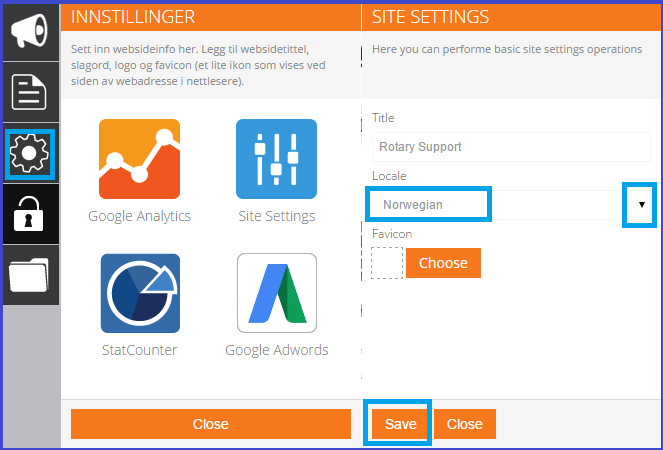The height and width of the screenshot is (450, 663).
Task: Open the Google Adwords logo icon
Action: click(277, 293)
